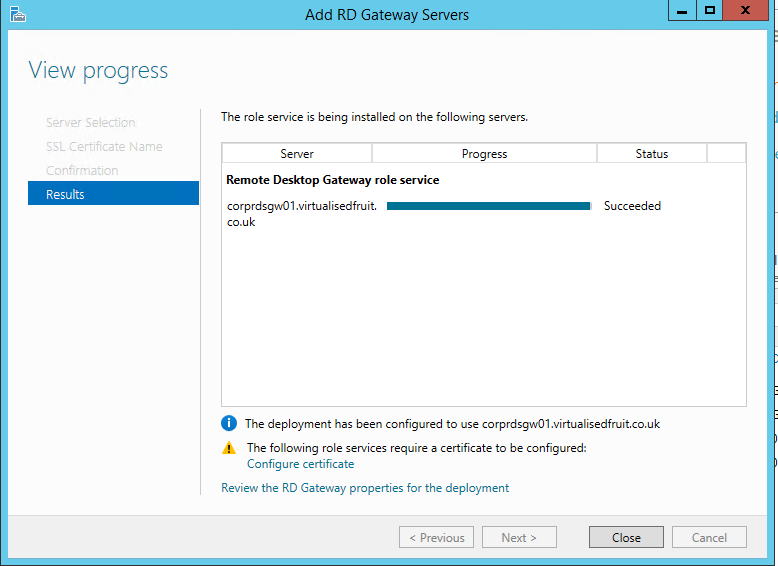Click the Previous button
Screen dimensions: 778x566
click(436, 537)
